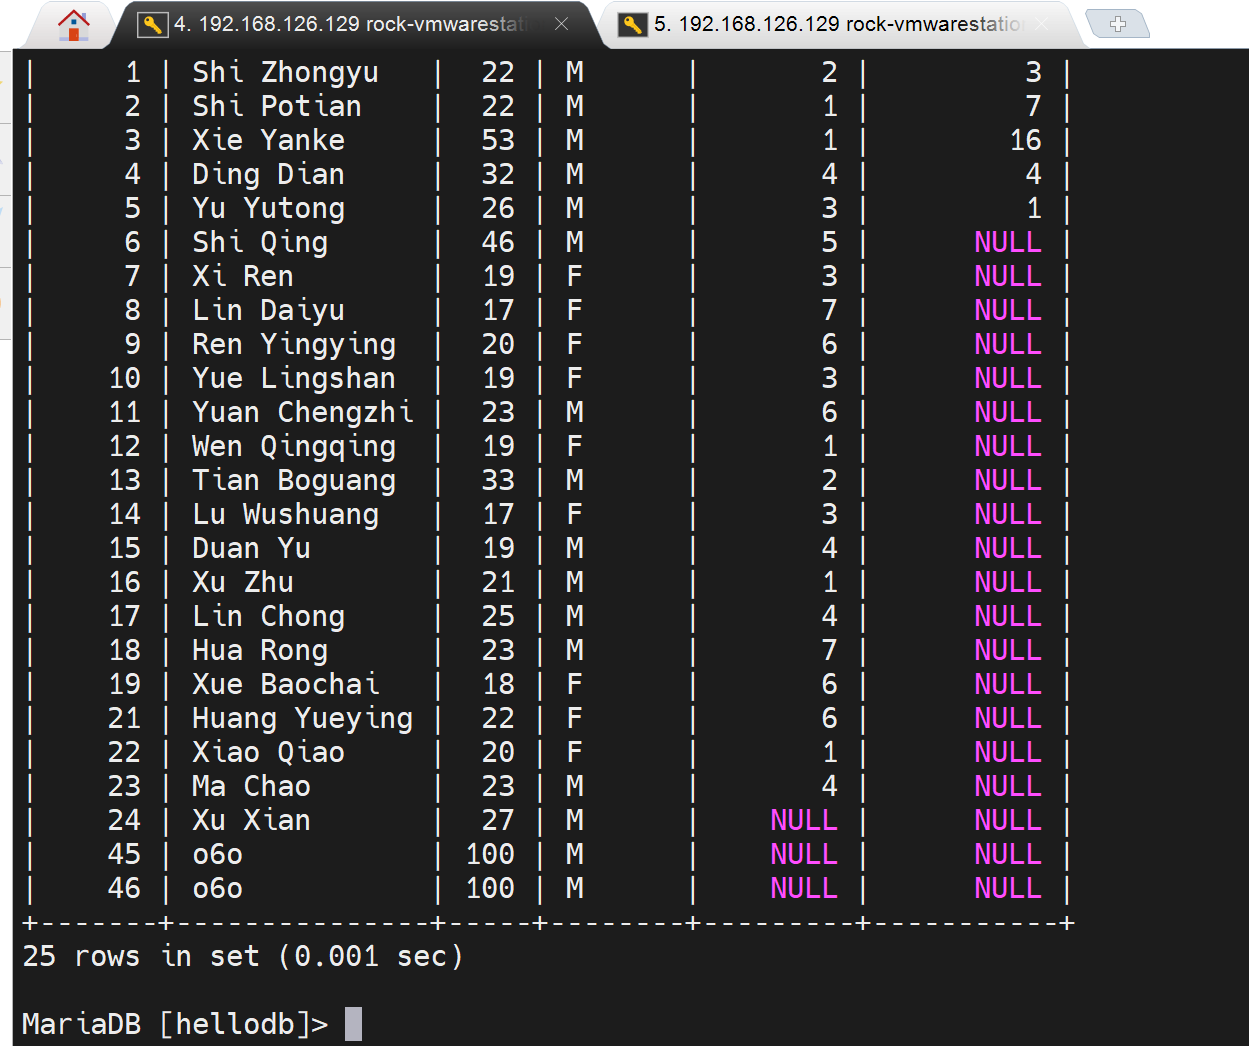Click the MariaDB [hellodb]> prompt text
The height and width of the screenshot is (1046, 1249).
(174, 1024)
